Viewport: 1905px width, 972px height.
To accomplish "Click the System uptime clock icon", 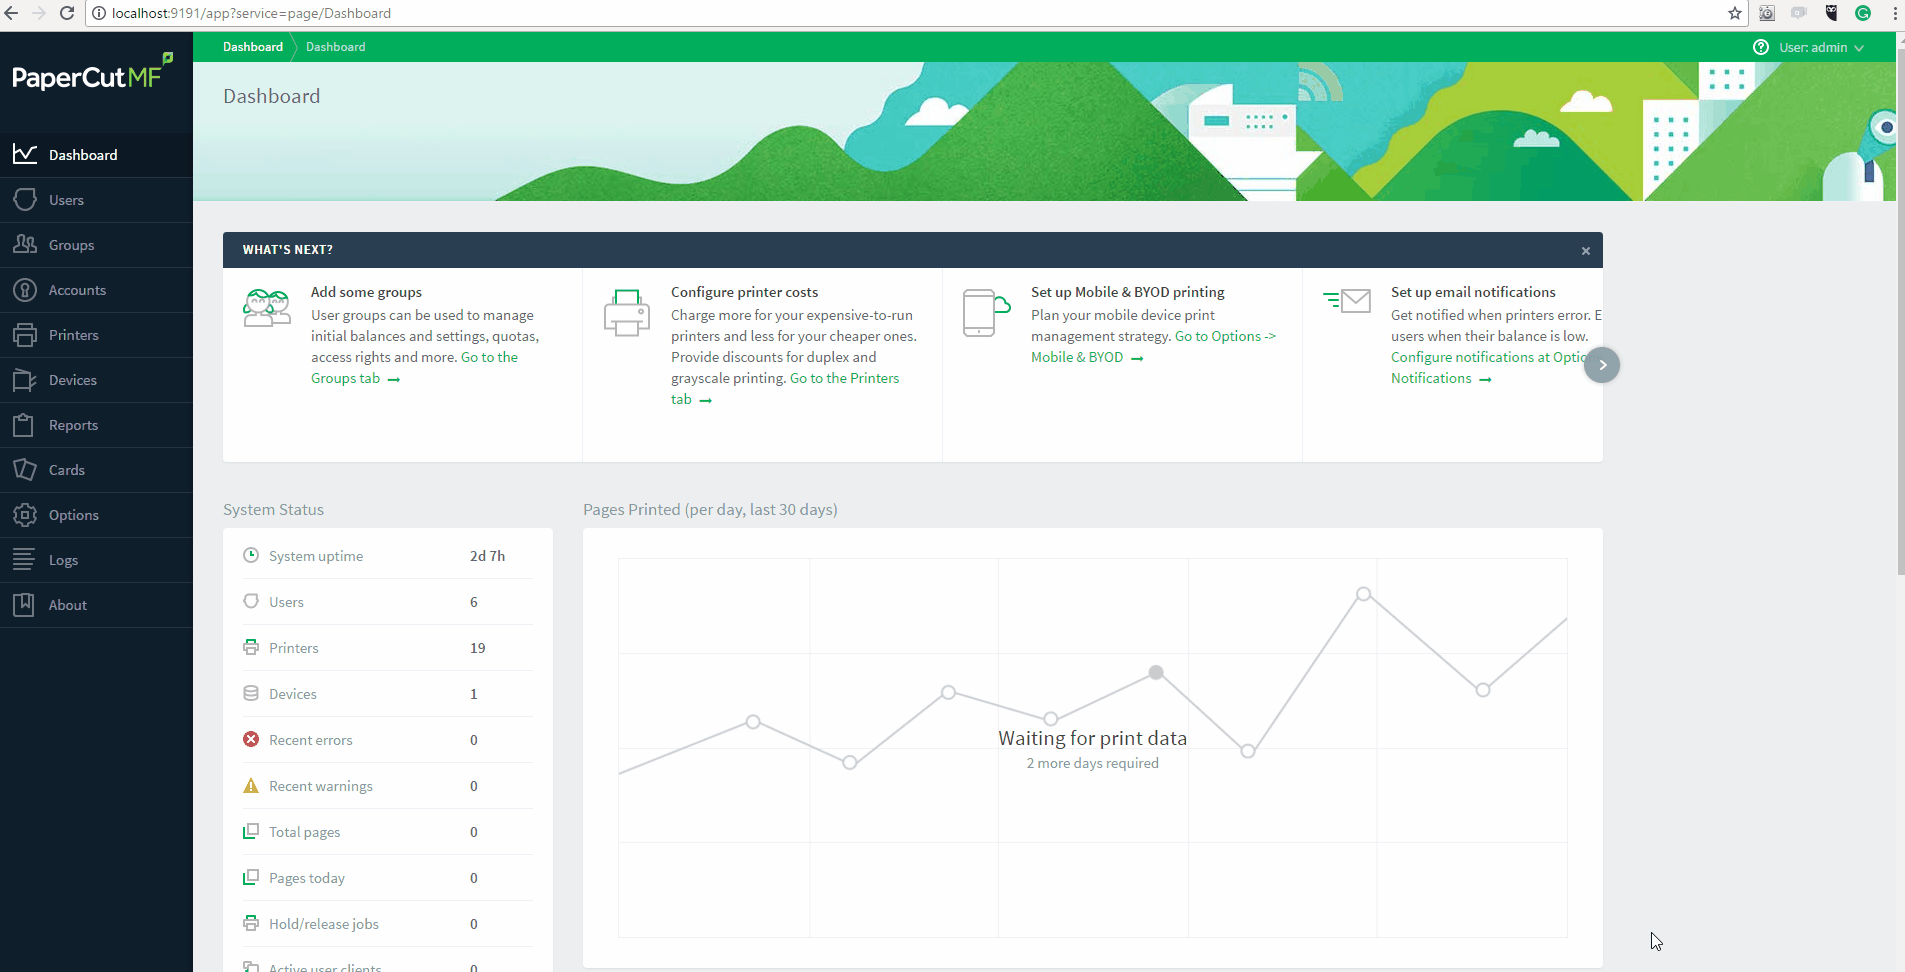I will (x=251, y=555).
